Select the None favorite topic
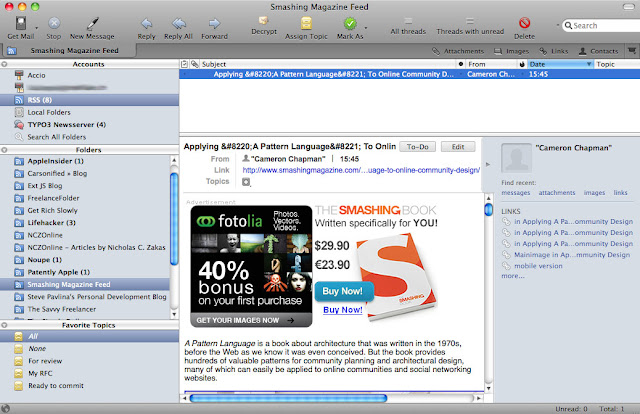The height and width of the screenshot is (414, 640). pyautogui.click(x=89, y=349)
